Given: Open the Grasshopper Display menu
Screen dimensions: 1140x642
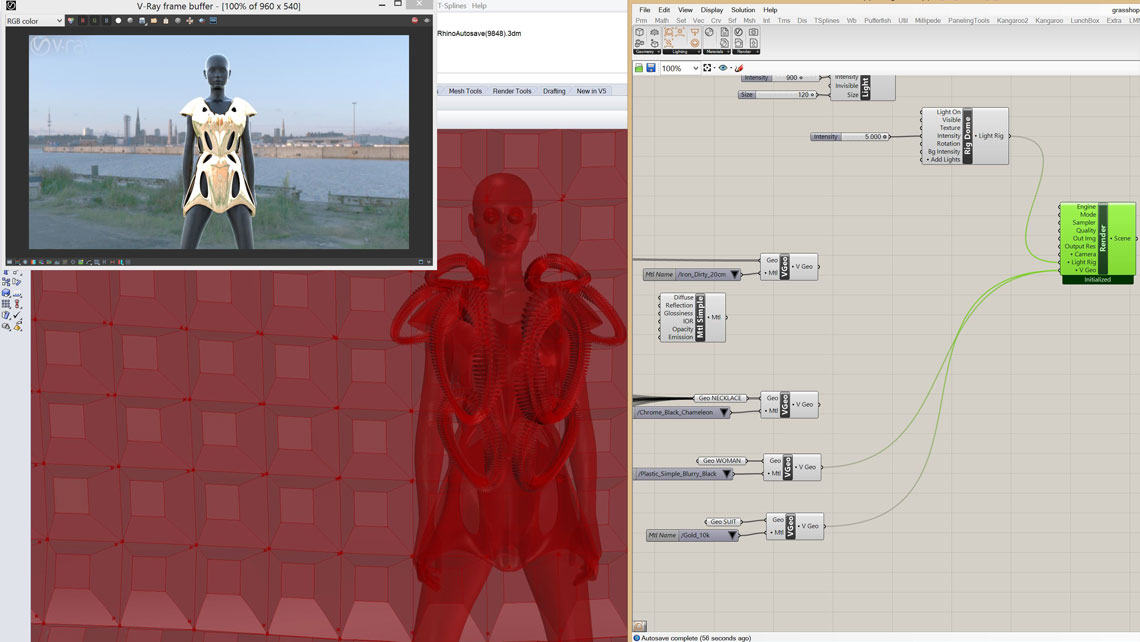Looking at the screenshot, I should point(712,10).
